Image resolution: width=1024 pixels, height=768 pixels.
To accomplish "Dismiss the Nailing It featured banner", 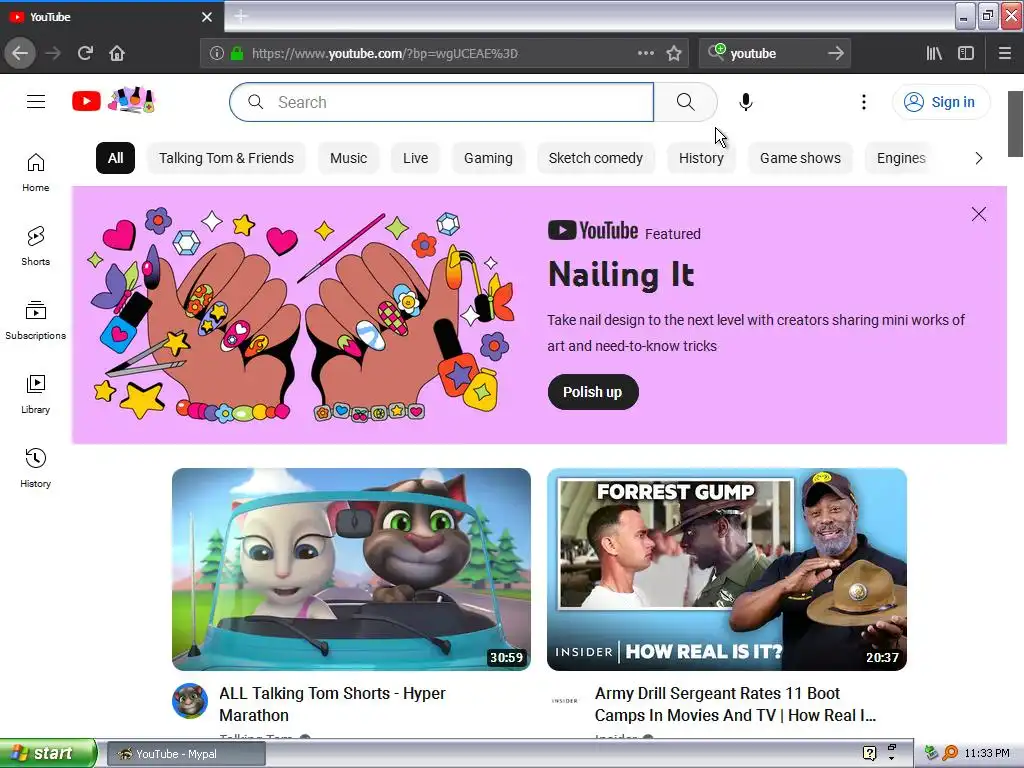I will [978, 214].
